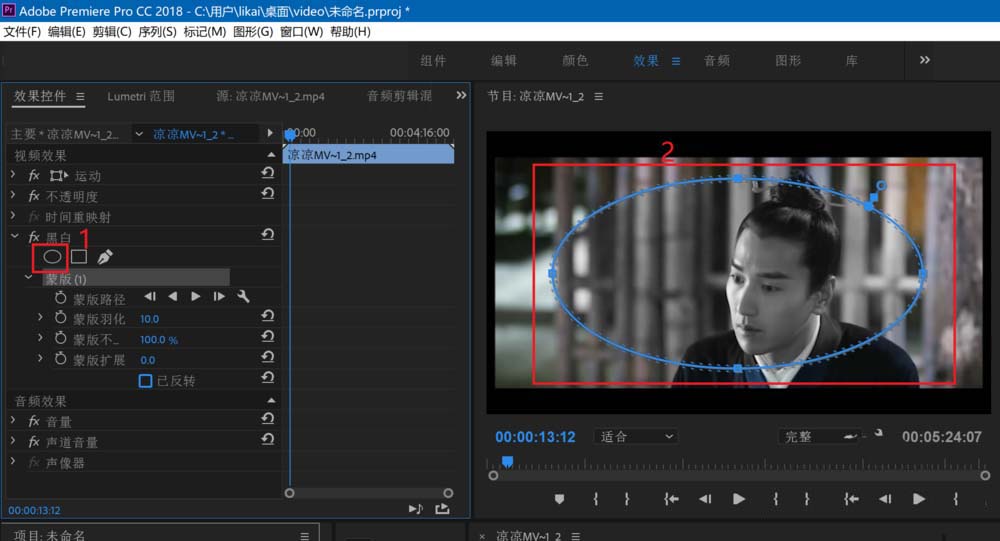This screenshot has width=1000, height=541.
Task: Reset the 声道音量 effect
Action: (268, 439)
